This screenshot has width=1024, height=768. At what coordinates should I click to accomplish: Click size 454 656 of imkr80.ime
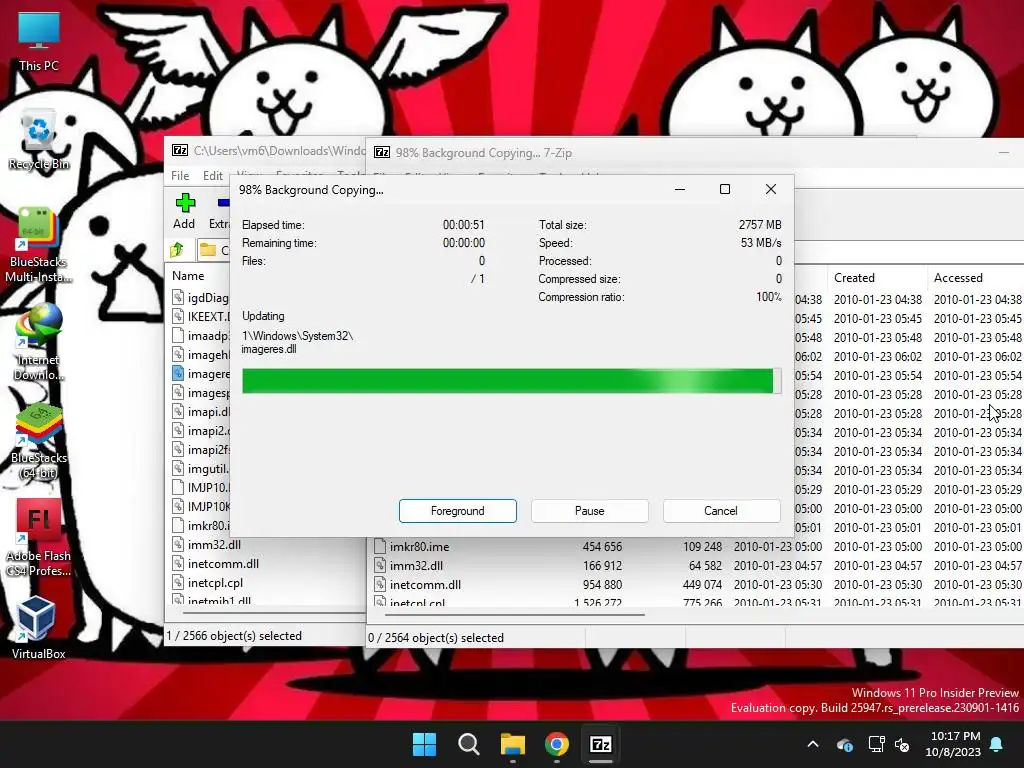(x=602, y=547)
